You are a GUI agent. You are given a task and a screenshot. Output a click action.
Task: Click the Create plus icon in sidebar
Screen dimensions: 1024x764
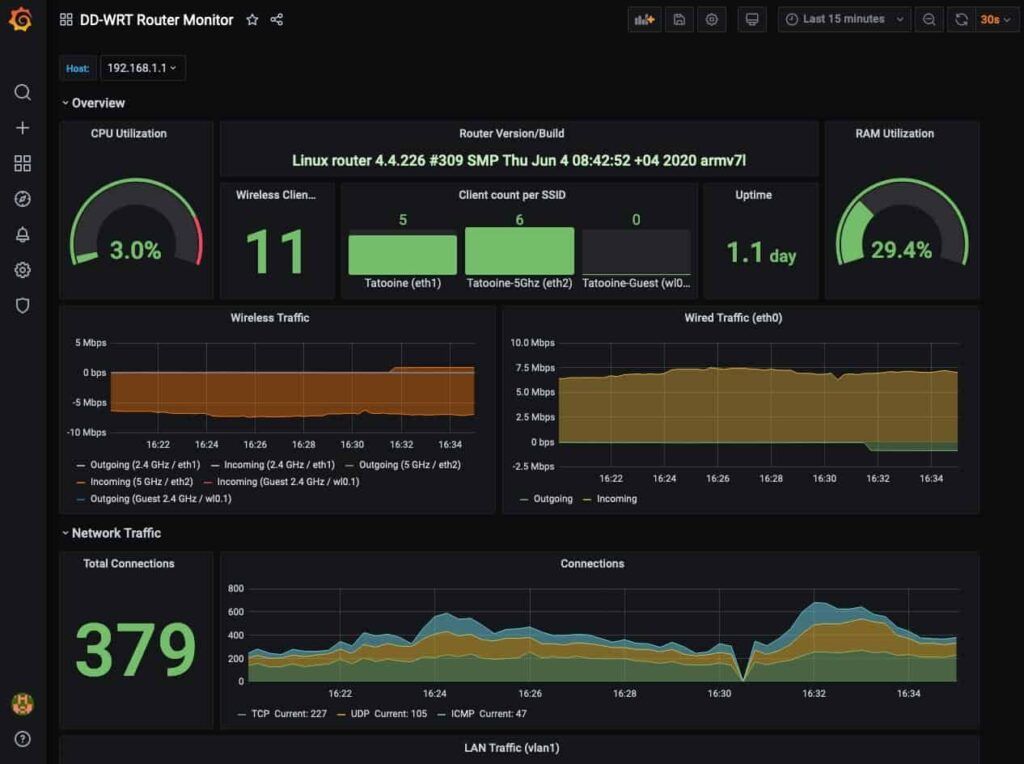coord(22,127)
